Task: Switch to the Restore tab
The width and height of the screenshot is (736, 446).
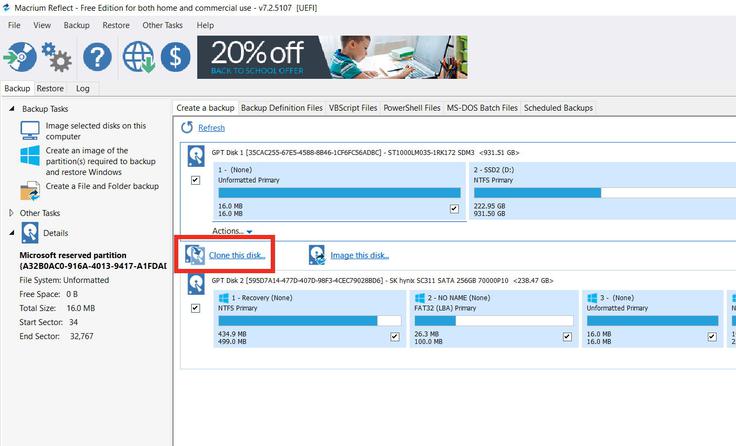Action: pos(50,88)
